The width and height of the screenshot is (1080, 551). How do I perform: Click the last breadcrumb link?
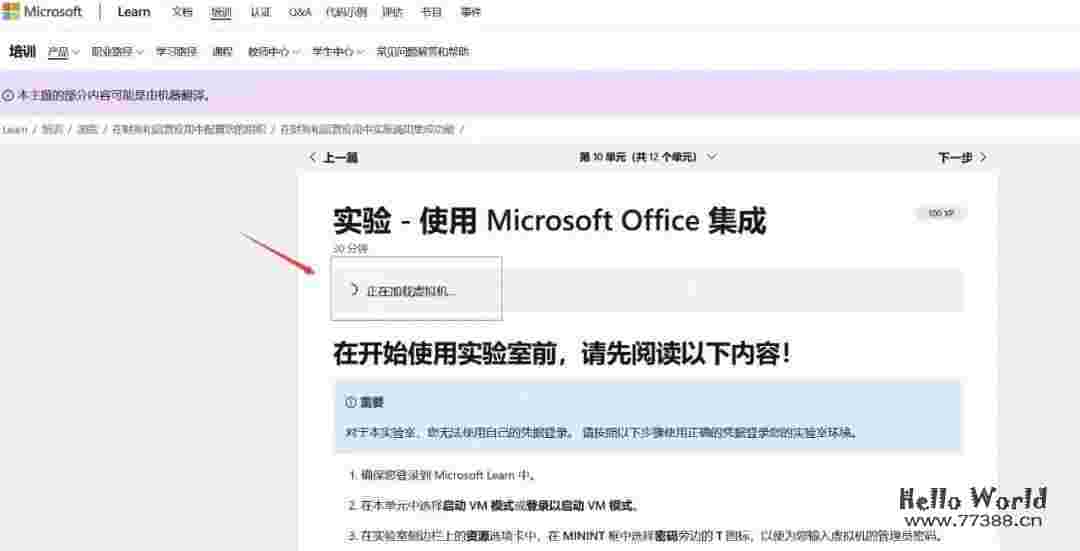click(366, 129)
